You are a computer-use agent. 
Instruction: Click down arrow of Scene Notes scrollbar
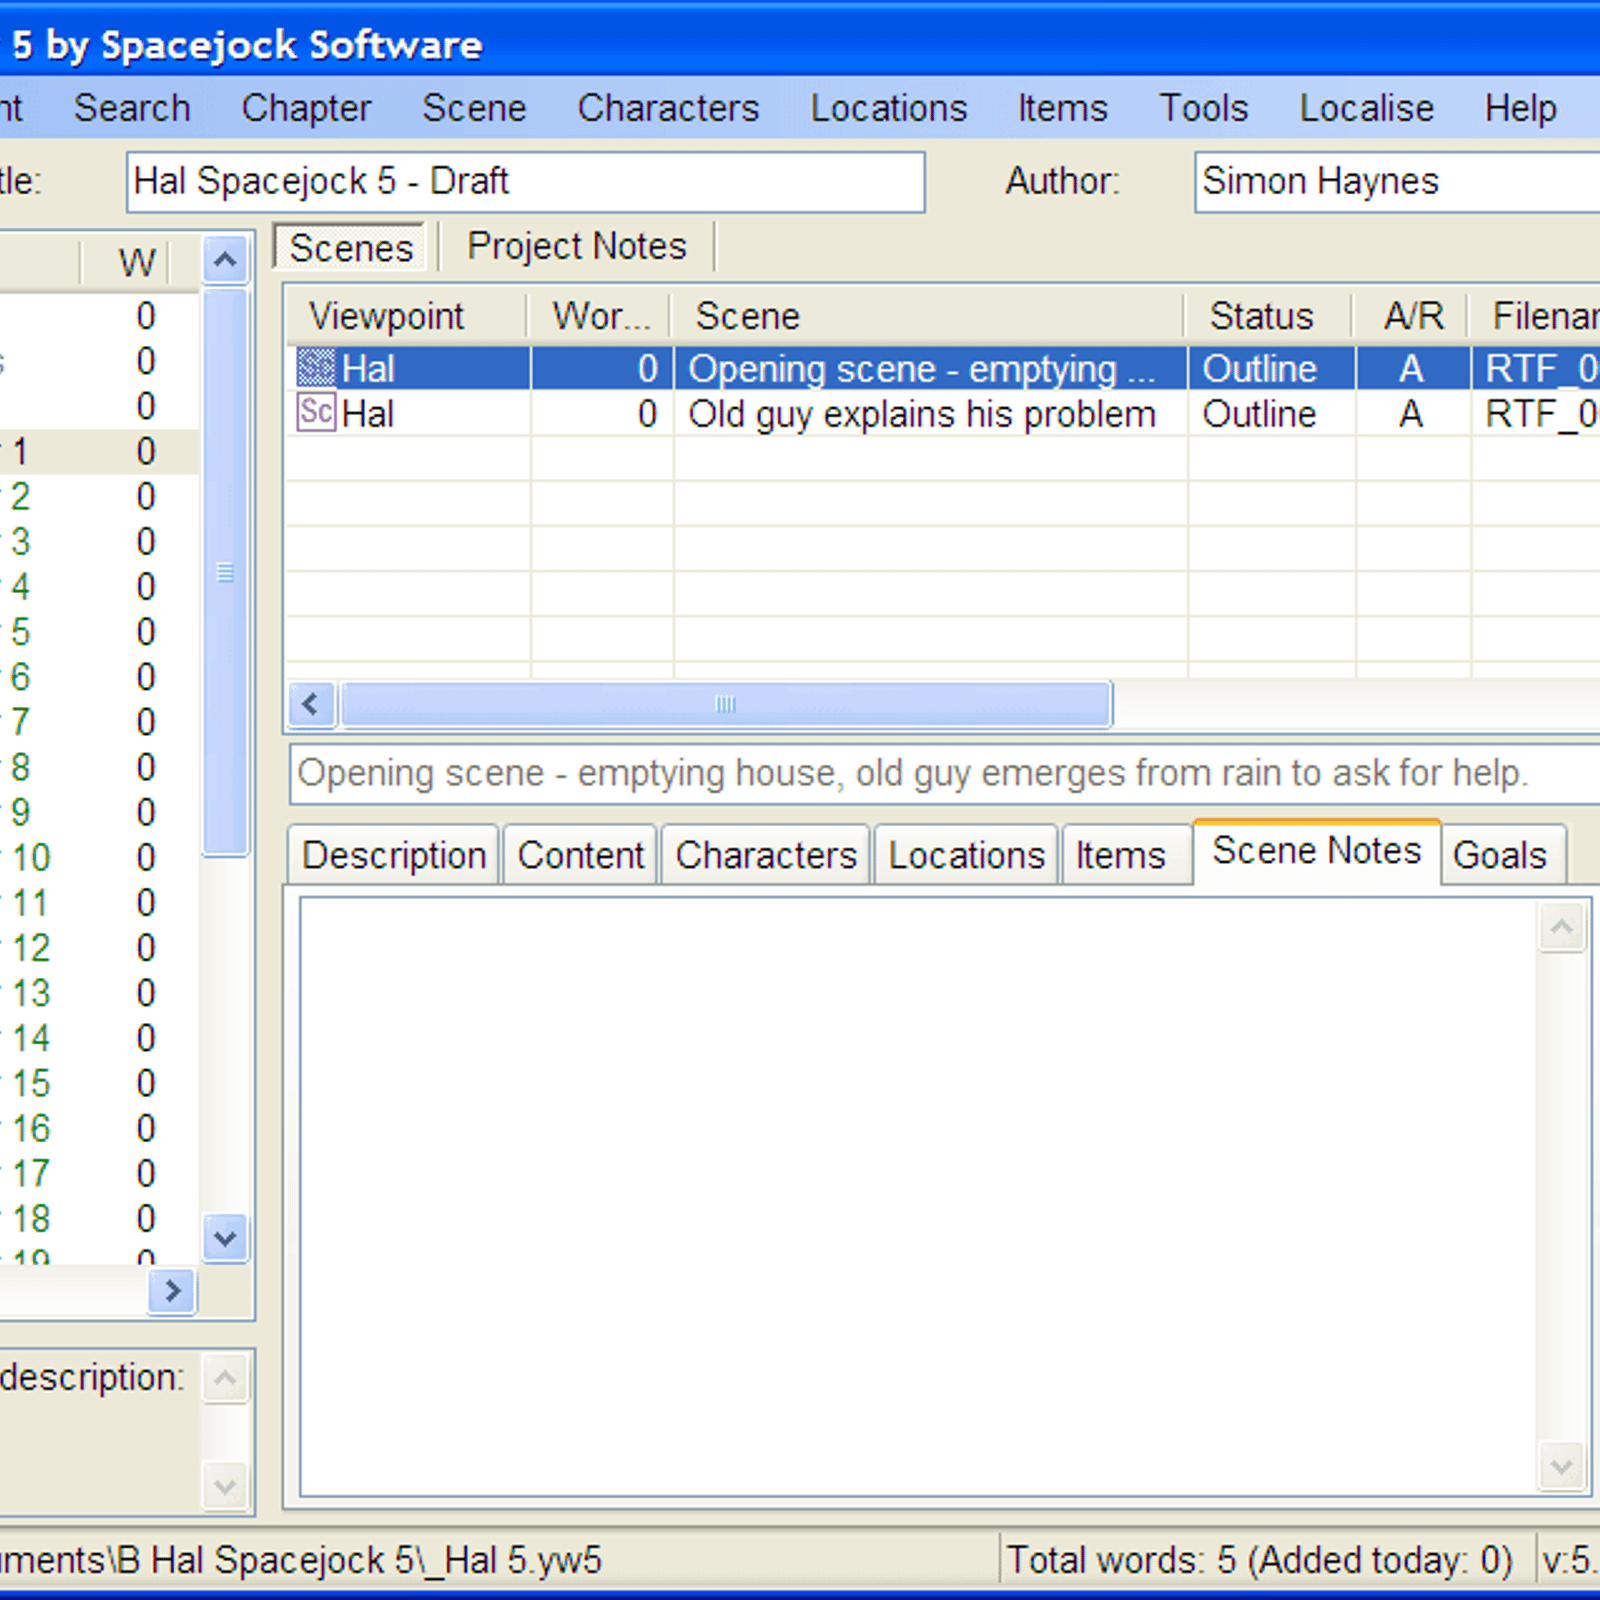tap(1562, 1467)
